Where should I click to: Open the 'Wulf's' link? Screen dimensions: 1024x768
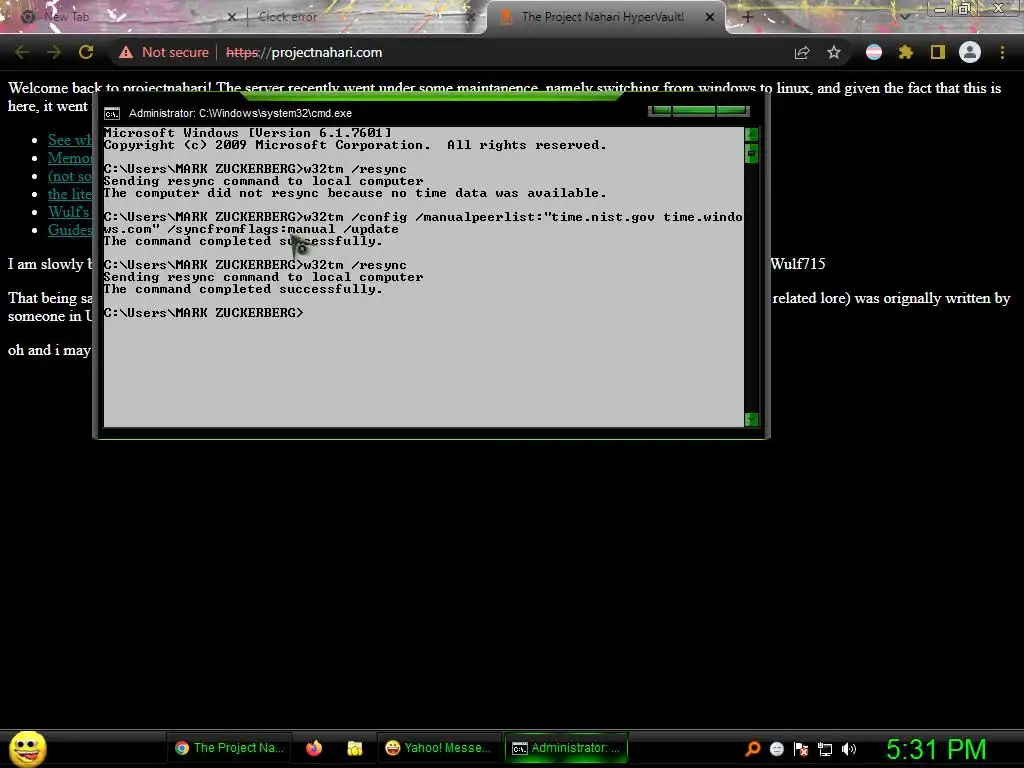pyautogui.click(x=69, y=212)
